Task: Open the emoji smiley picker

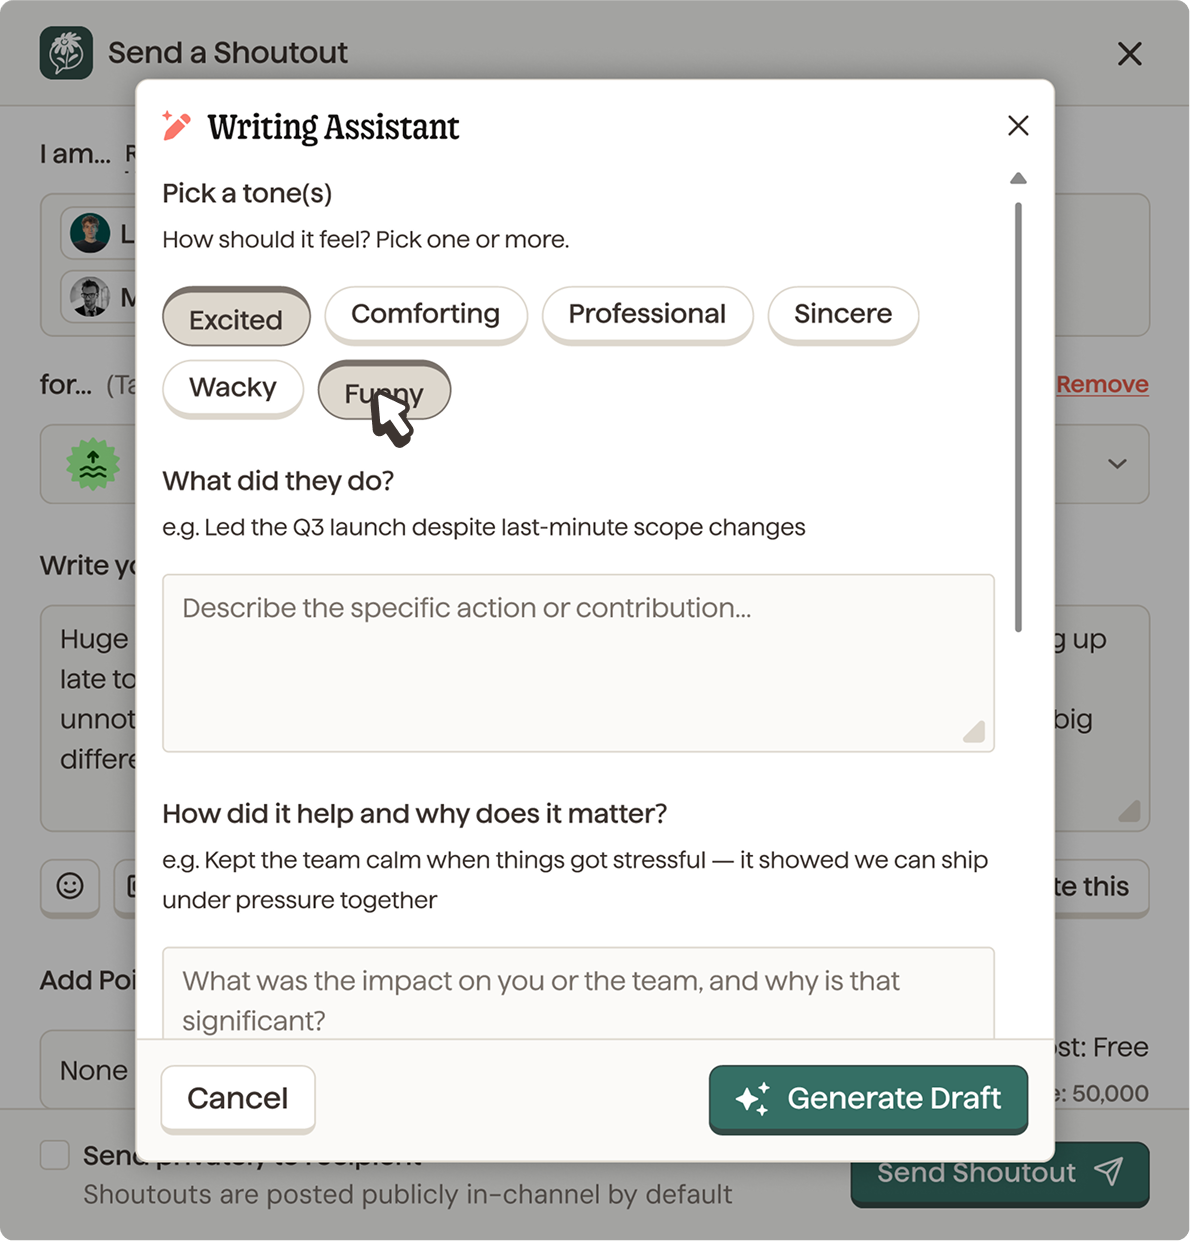Action: (x=70, y=888)
